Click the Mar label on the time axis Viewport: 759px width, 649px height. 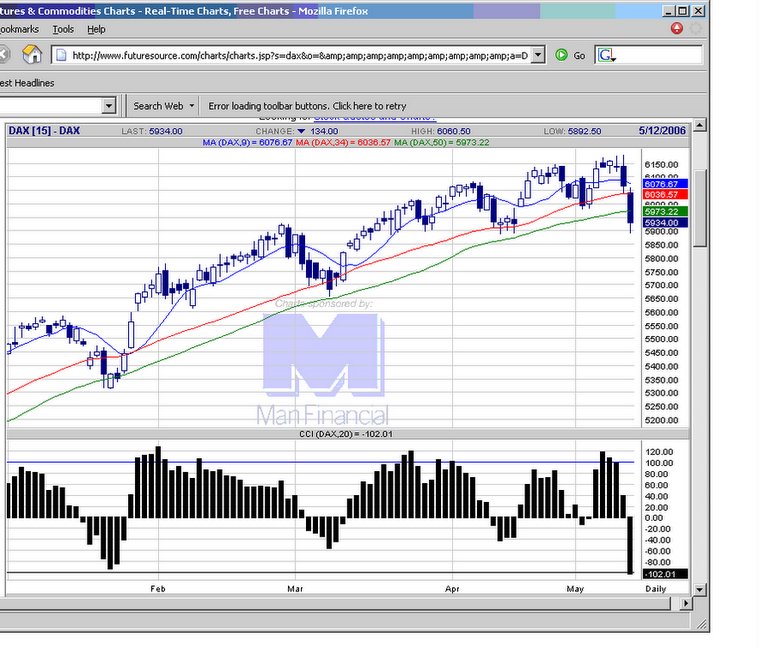point(295,589)
